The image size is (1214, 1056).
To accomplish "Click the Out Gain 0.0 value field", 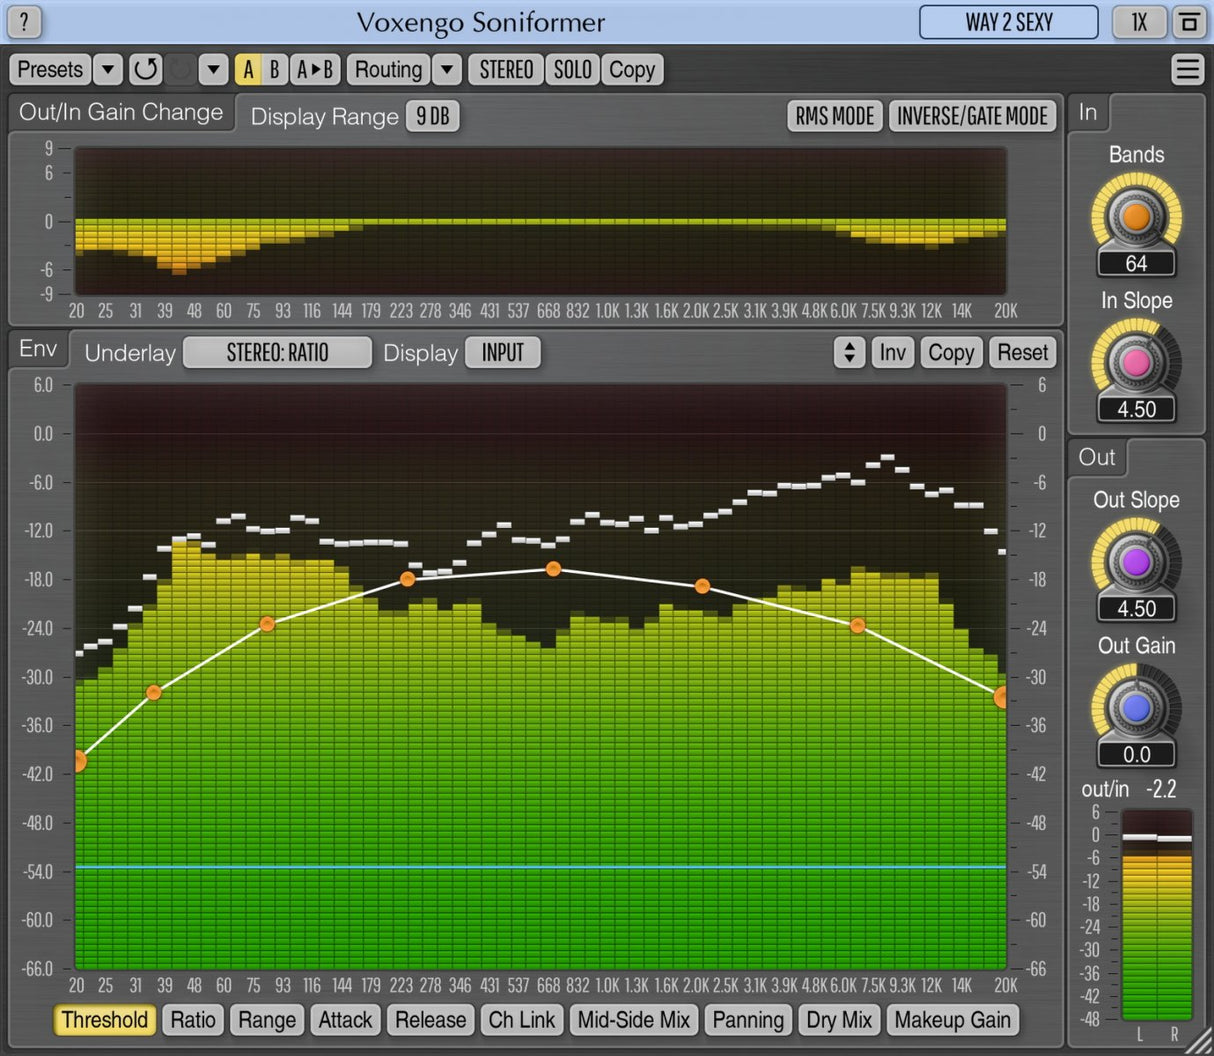I will [1136, 754].
